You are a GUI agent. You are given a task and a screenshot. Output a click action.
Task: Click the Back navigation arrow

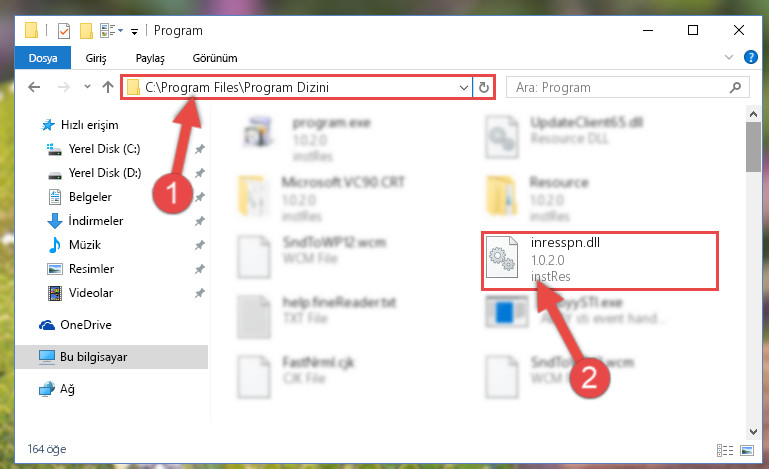pos(34,87)
